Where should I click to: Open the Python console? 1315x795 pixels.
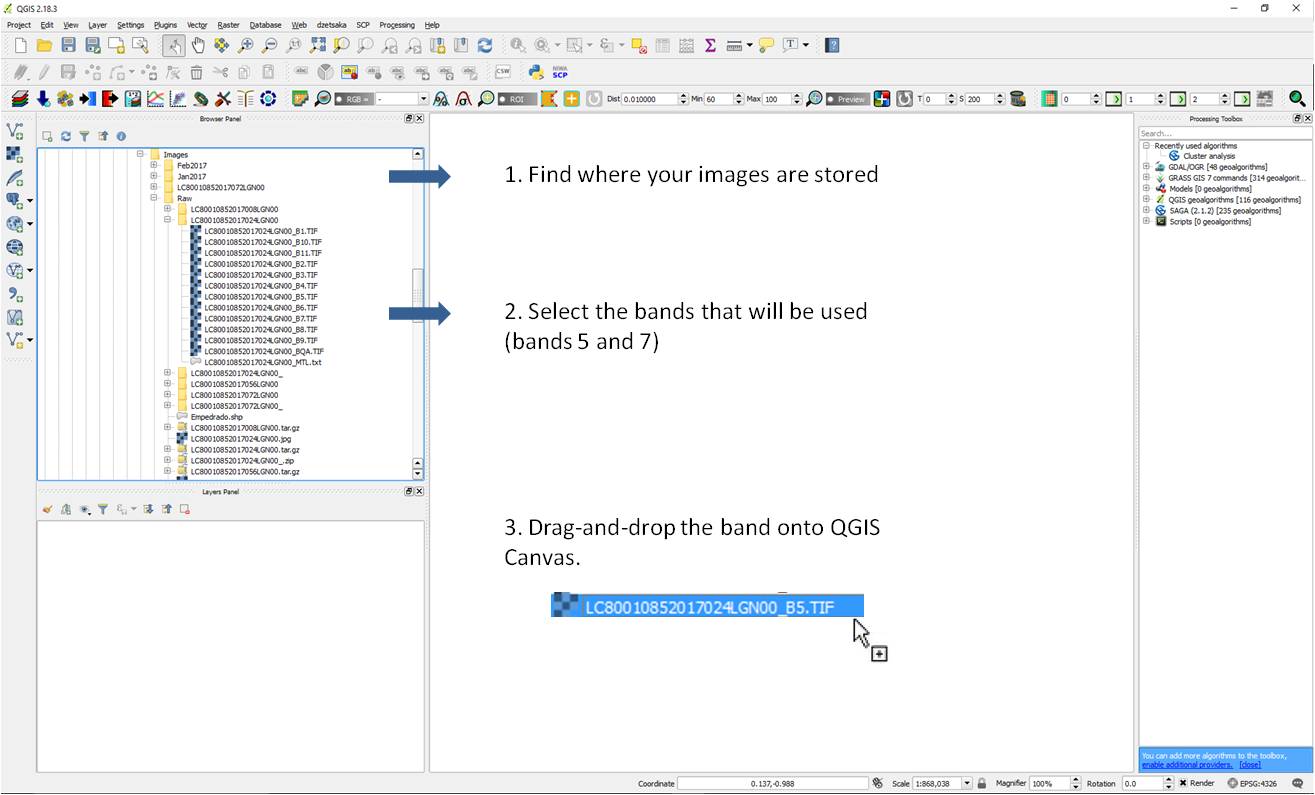(x=536, y=72)
